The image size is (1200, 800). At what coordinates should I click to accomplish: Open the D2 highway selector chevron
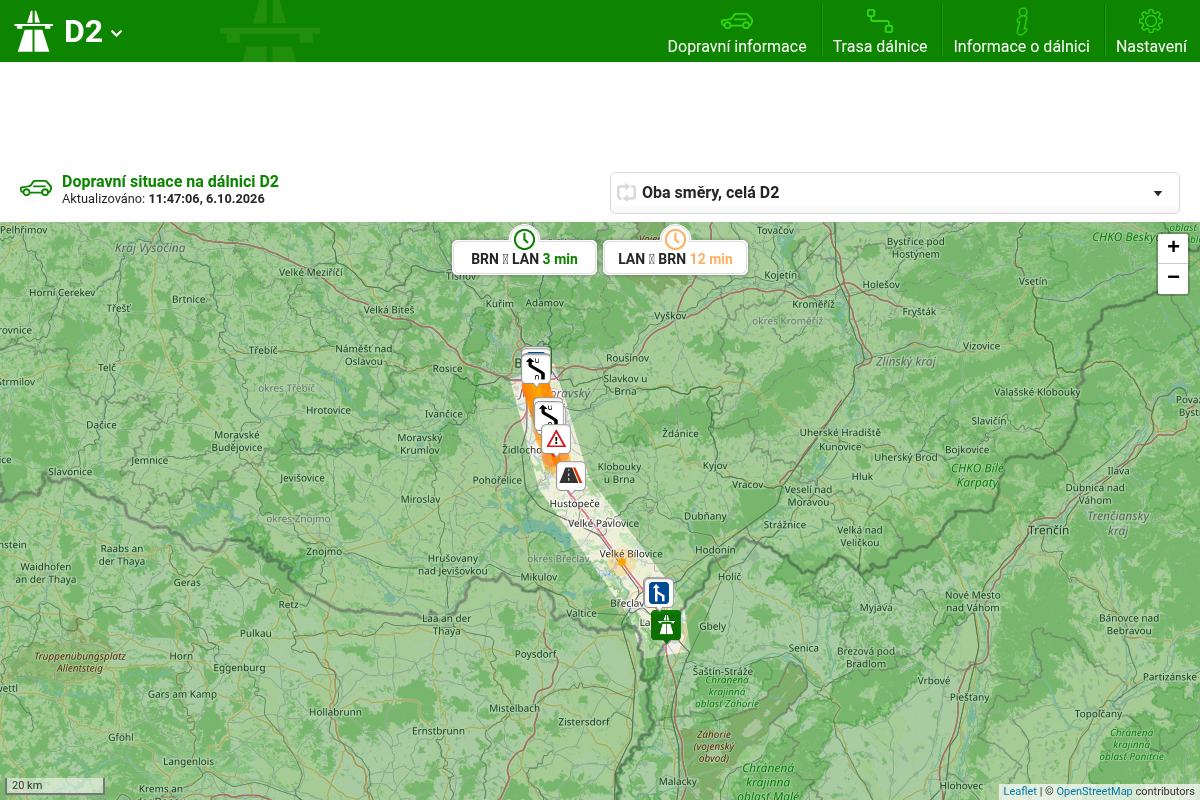117,33
